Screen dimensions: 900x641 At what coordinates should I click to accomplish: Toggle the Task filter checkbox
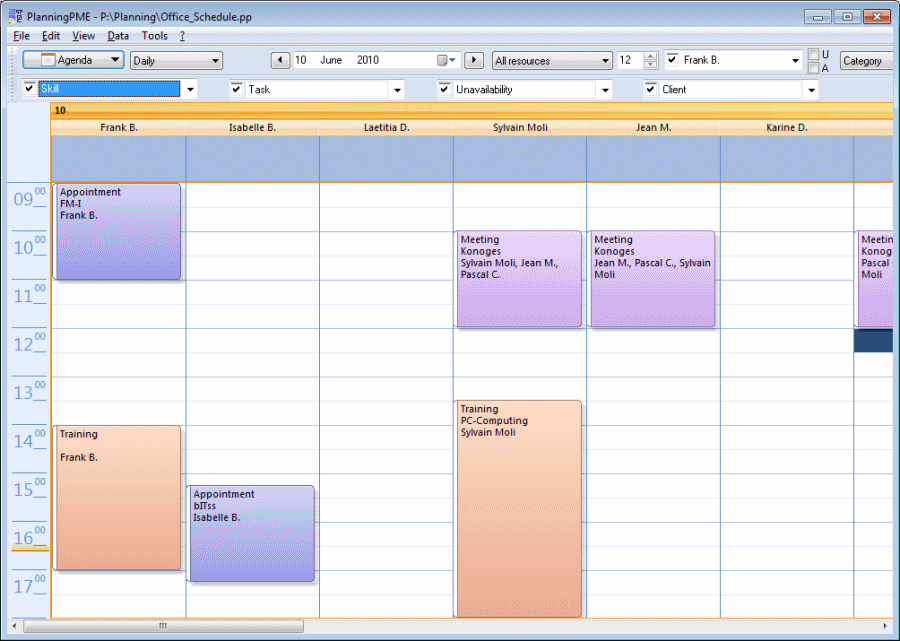pos(236,89)
